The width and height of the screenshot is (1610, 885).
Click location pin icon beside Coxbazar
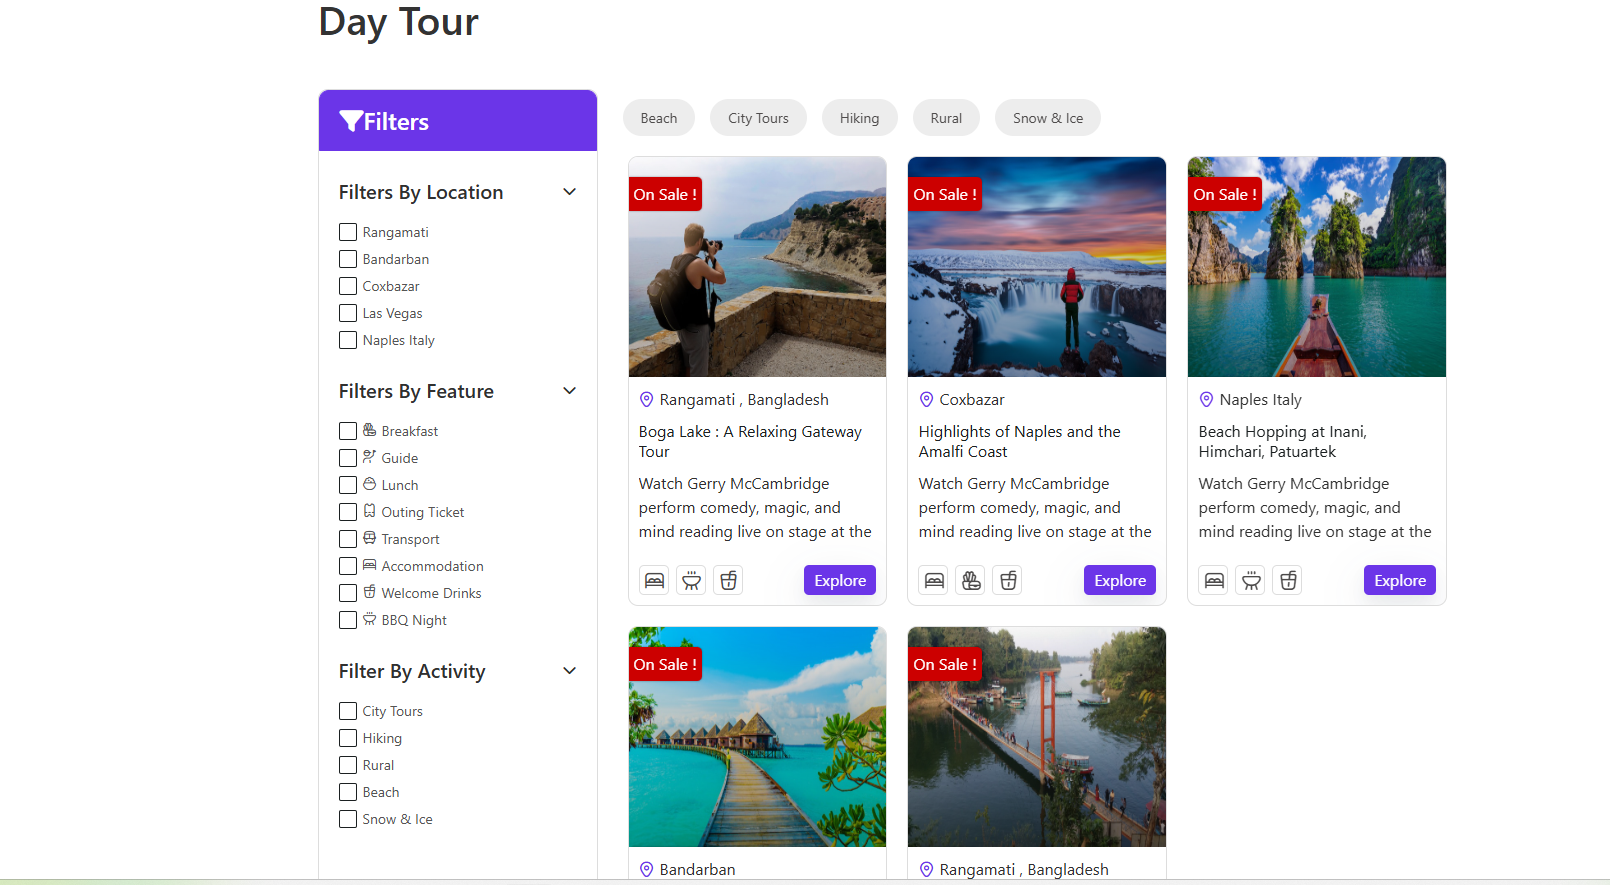[926, 400]
